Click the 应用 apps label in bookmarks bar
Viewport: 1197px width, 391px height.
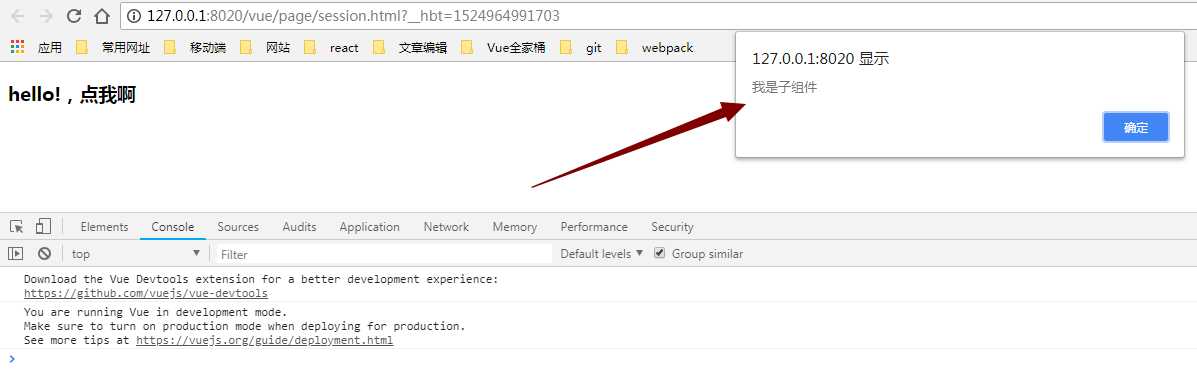tap(50, 47)
